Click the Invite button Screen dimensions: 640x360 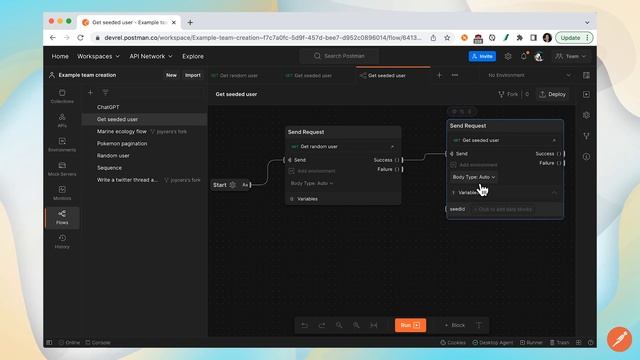(482, 56)
